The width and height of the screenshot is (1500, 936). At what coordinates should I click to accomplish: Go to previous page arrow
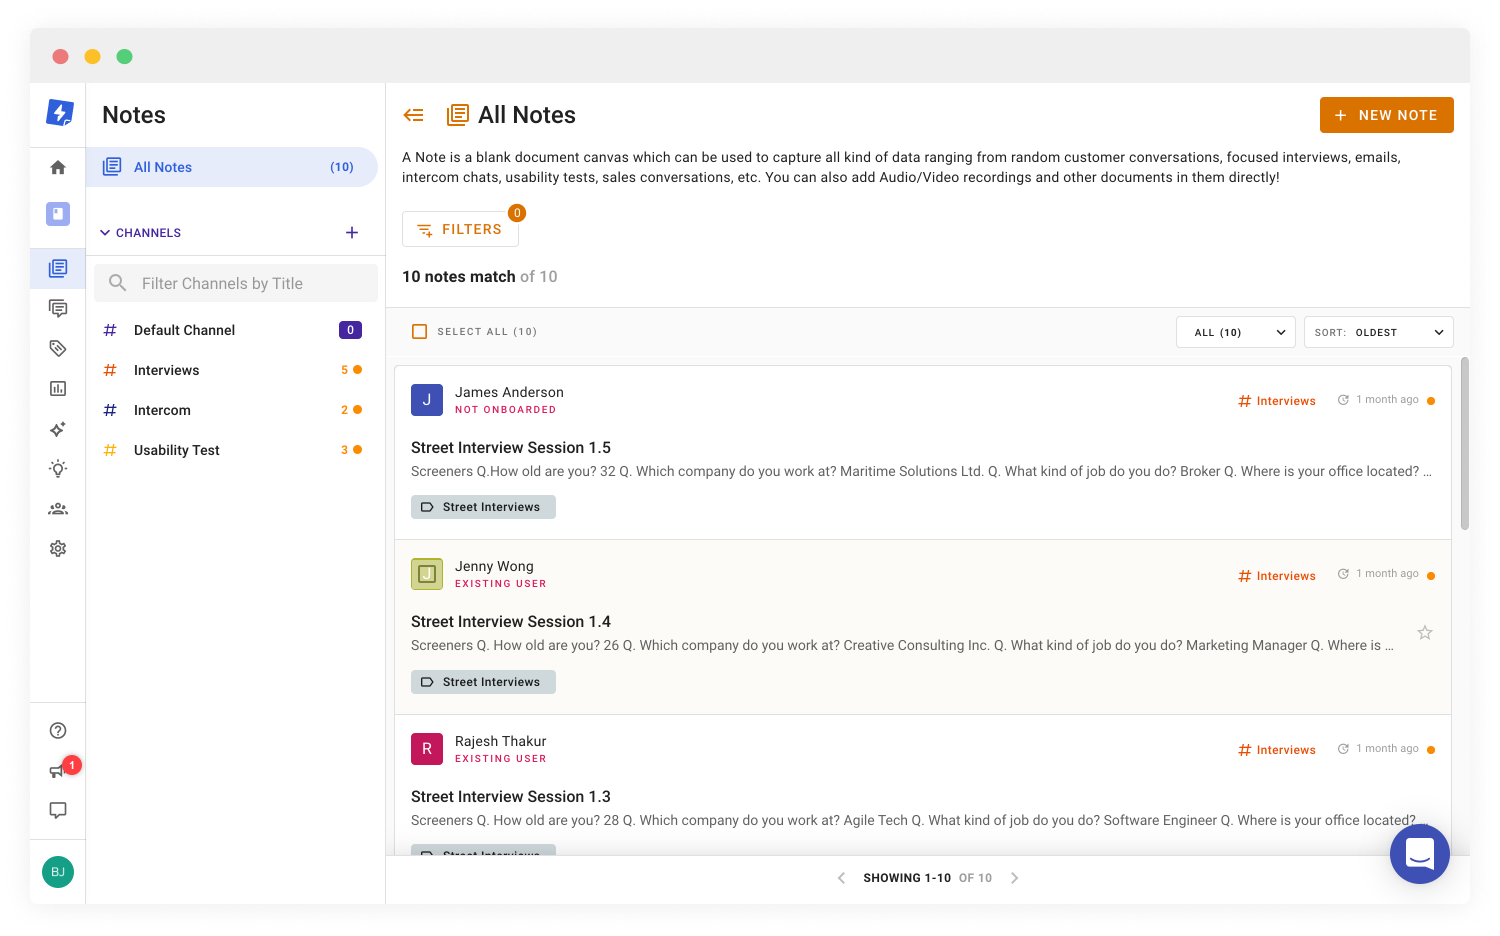point(841,878)
